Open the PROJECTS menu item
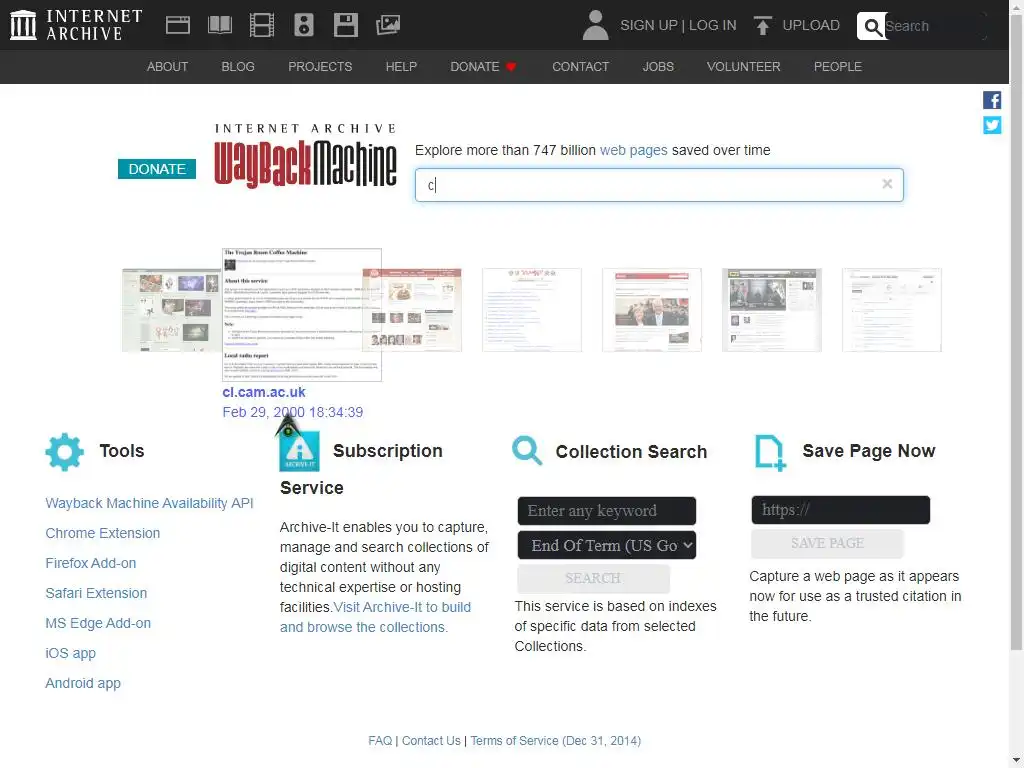This screenshot has height=768, width=1024. click(x=320, y=67)
